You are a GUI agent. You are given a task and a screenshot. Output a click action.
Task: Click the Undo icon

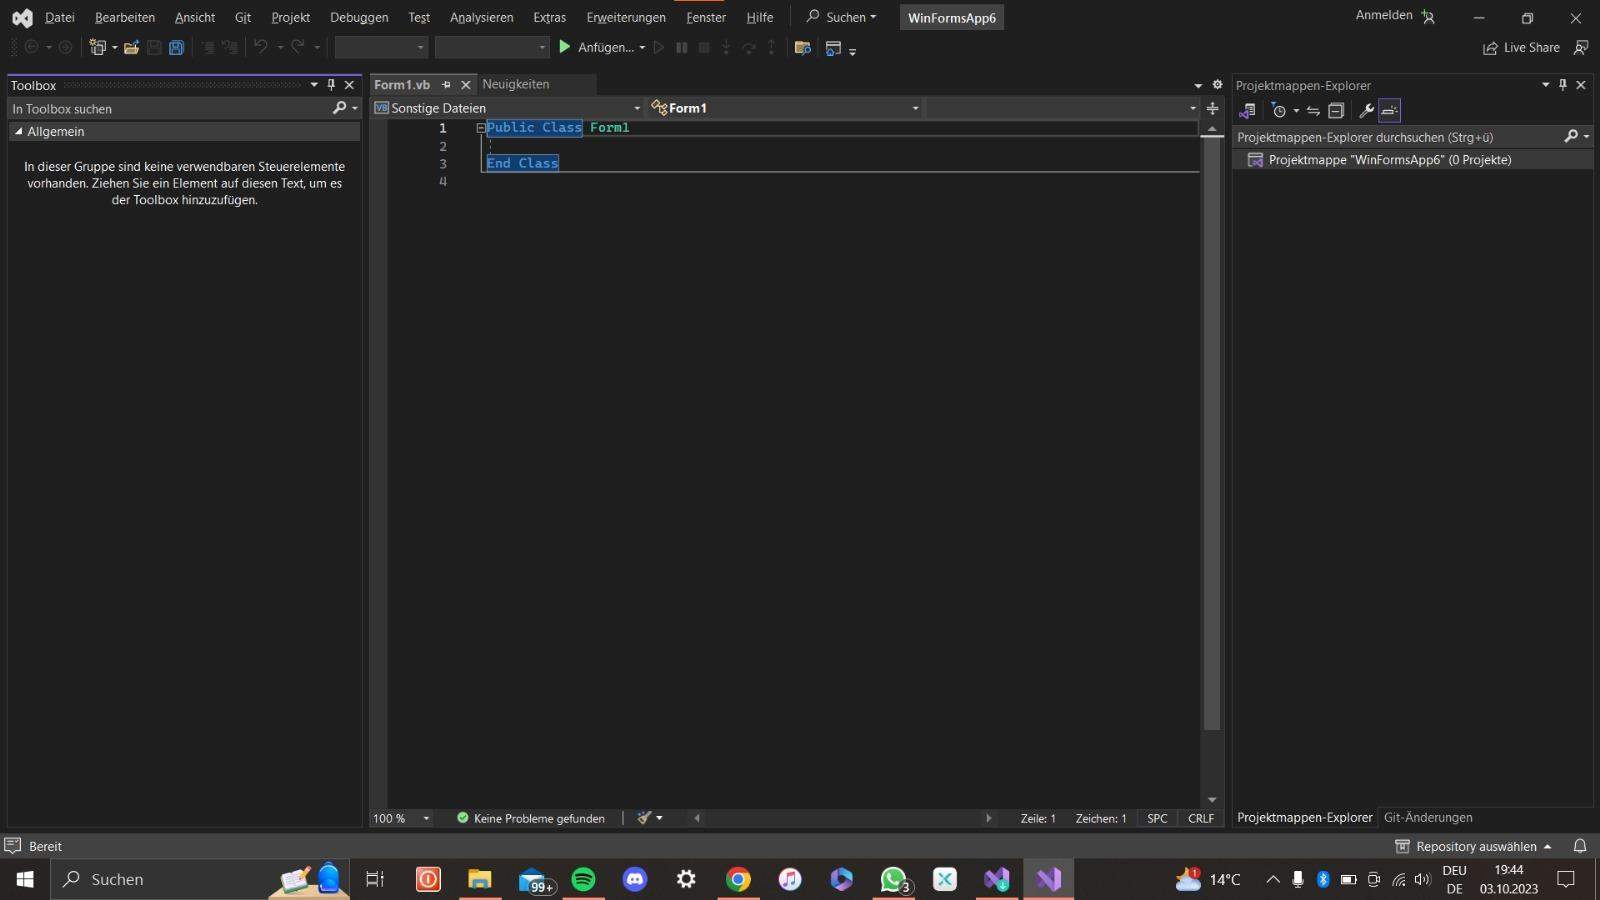(x=260, y=47)
